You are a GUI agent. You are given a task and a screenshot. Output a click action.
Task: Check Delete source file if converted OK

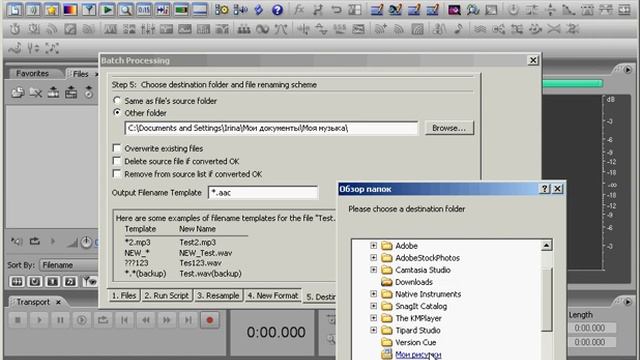pyautogui.click(x=117, y=161)
